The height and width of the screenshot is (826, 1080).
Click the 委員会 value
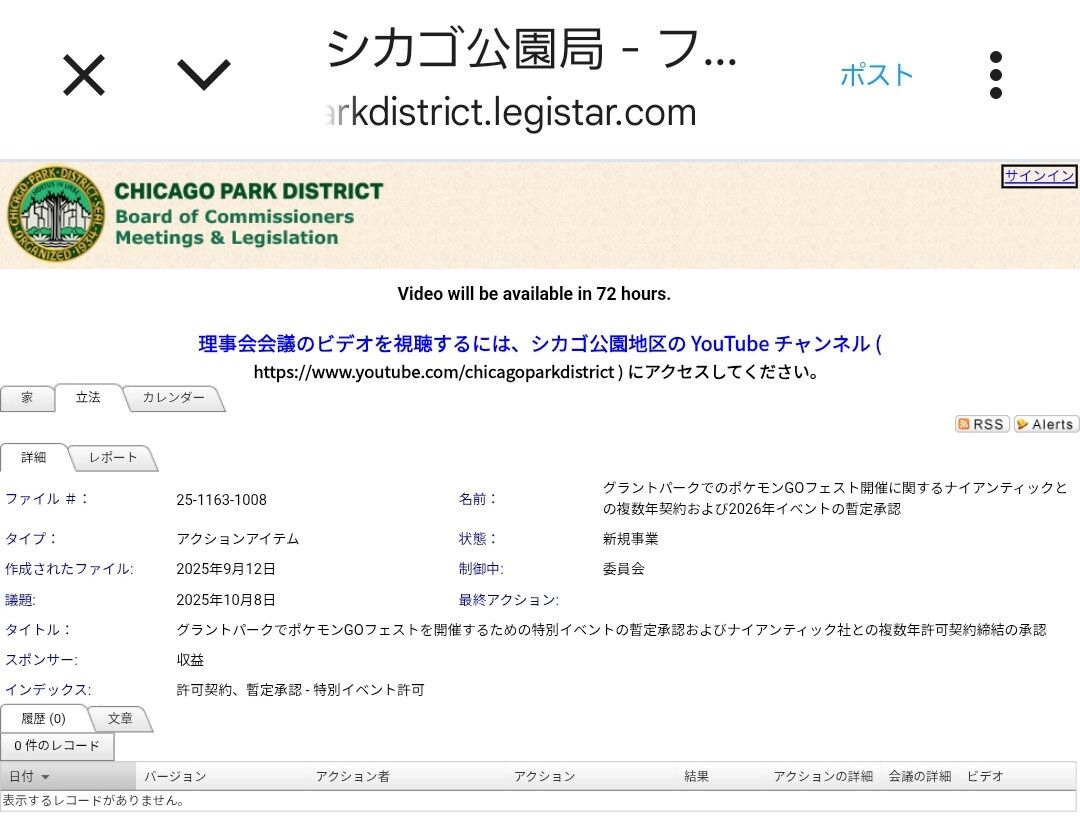[x=623, y=569]
